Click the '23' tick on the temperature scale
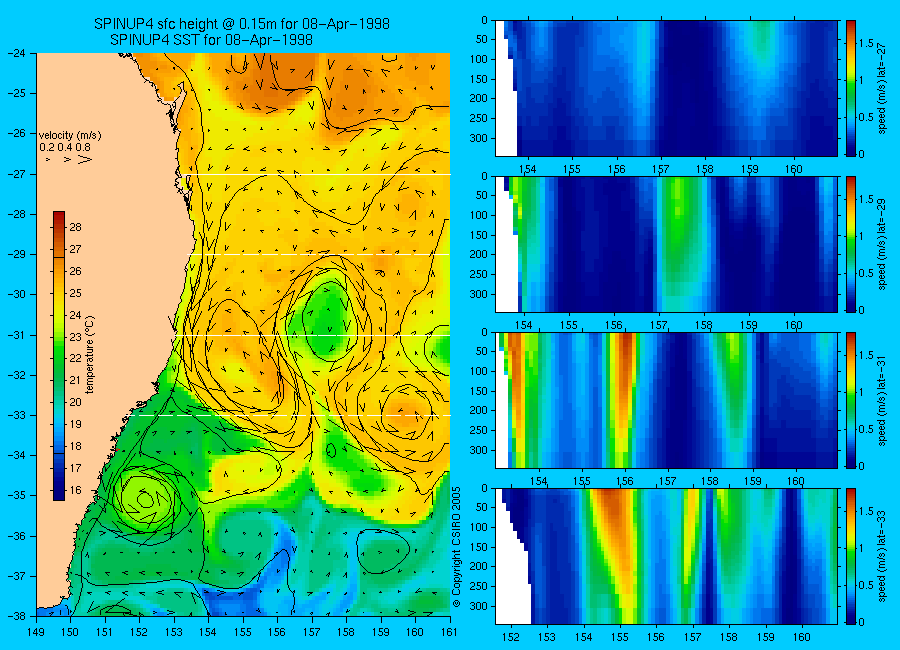The height and width of the screenshot is (650, 900). (x=76, y=337)
